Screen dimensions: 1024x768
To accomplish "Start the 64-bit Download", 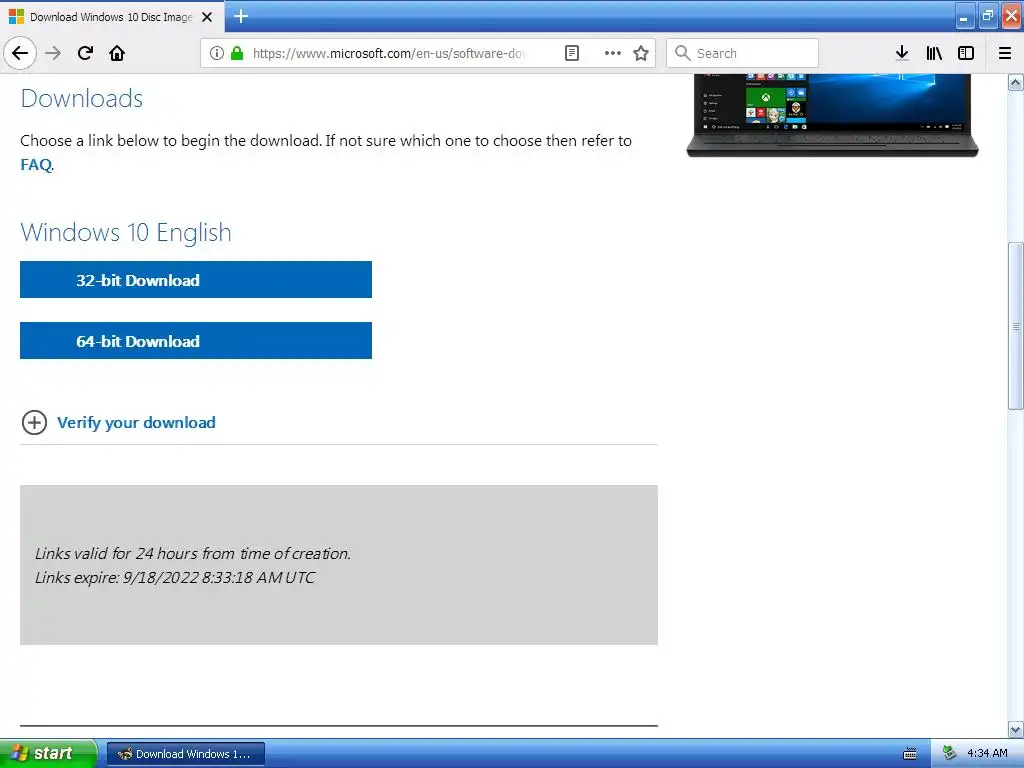I will 196,340.
